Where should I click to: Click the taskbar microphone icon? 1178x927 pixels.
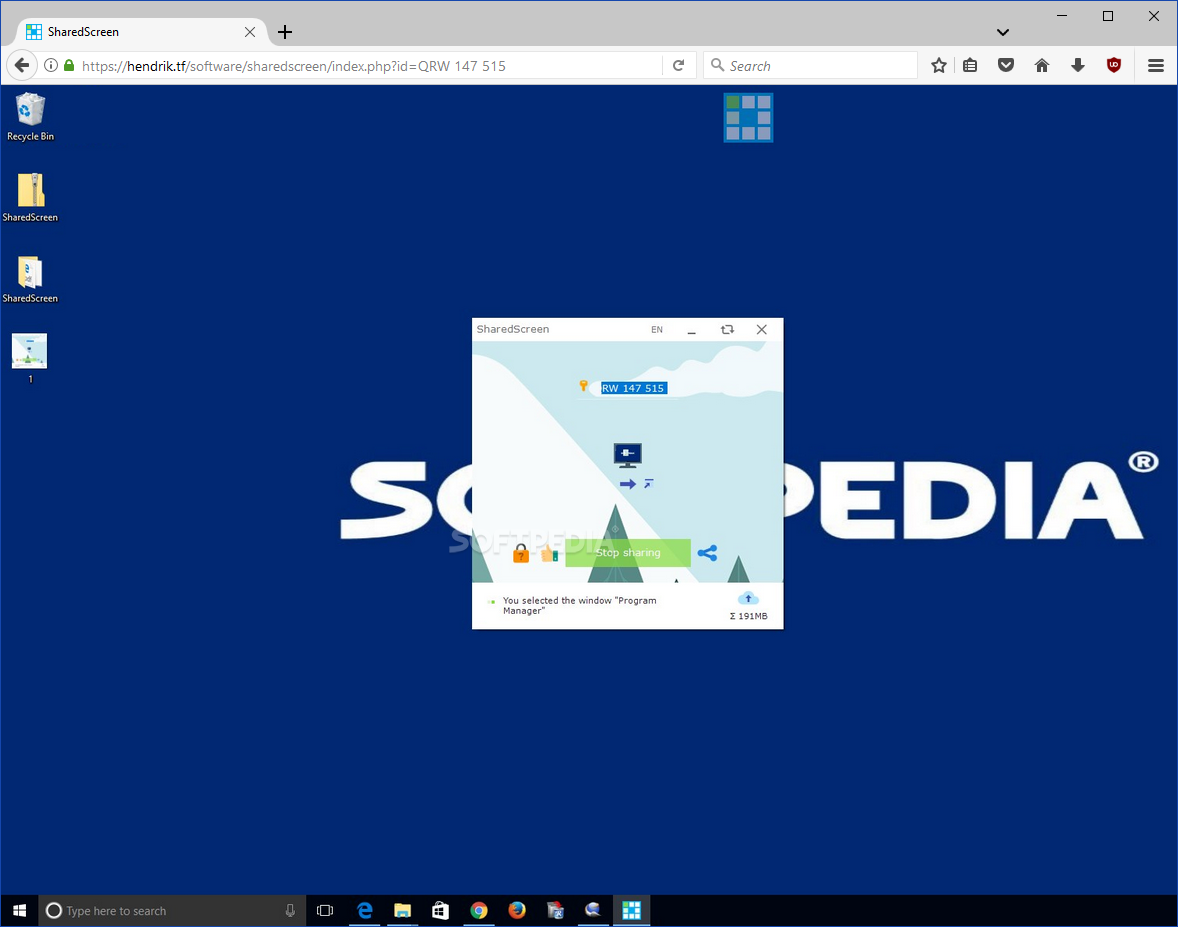(290, 910)
